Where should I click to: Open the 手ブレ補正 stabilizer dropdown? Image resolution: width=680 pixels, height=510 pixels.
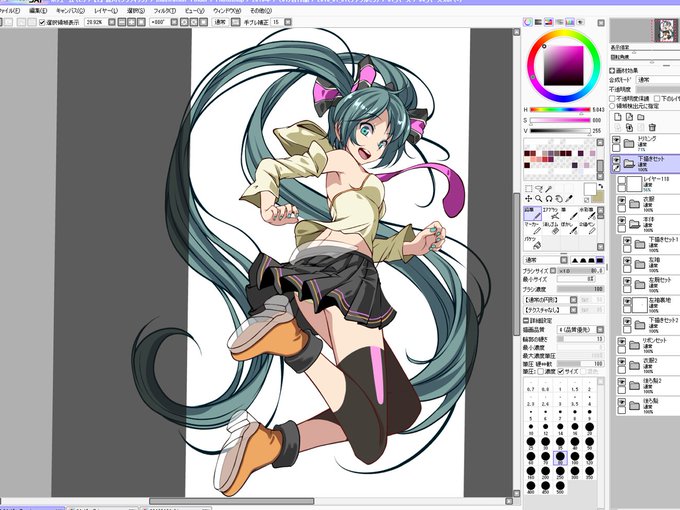coord(288,22)
